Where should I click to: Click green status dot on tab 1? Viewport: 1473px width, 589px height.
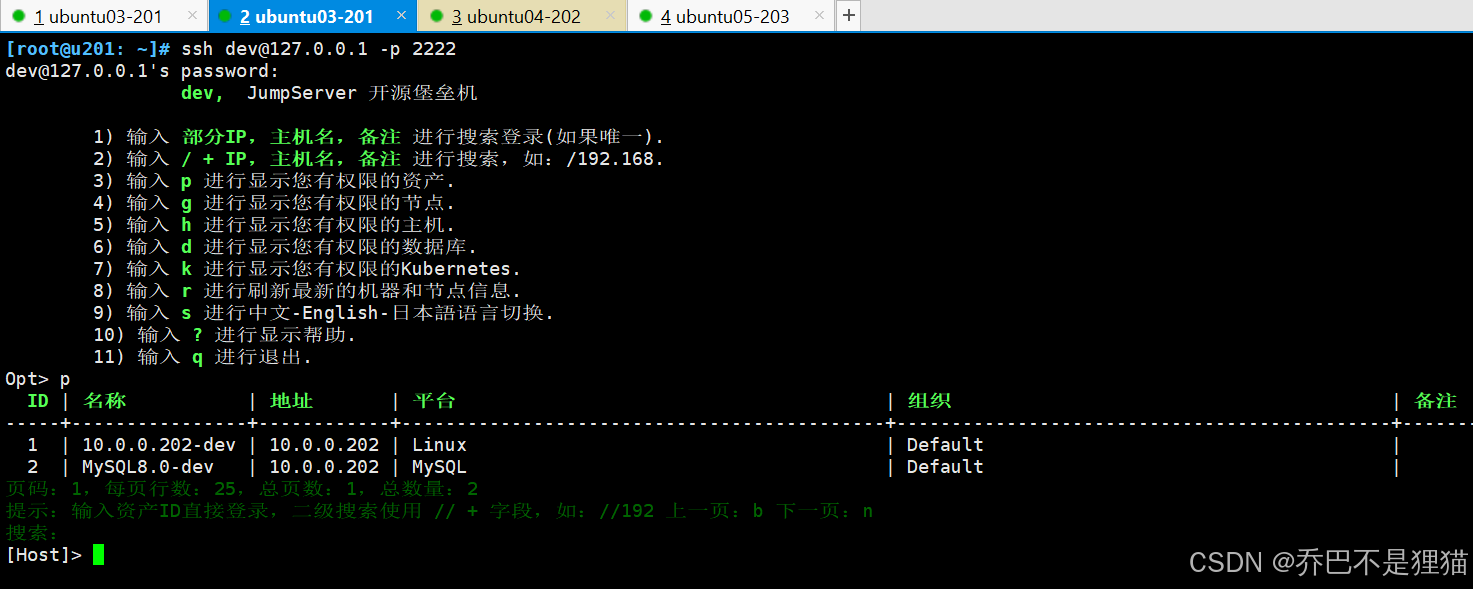click(17, 16)
